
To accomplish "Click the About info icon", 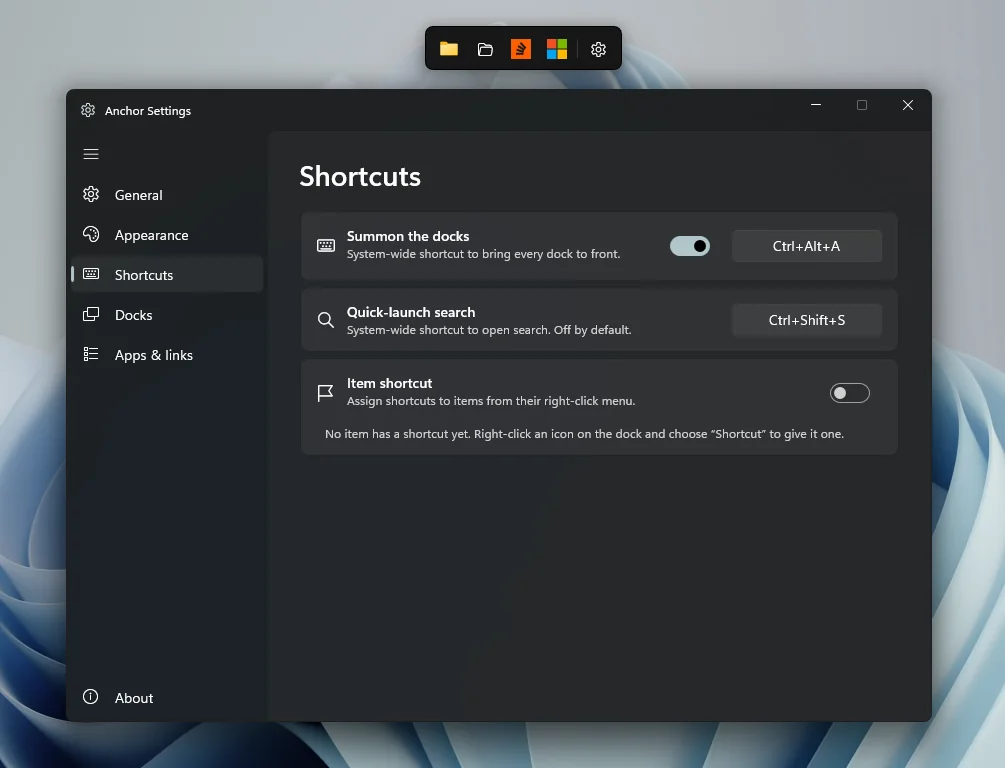I will point(91,697).
